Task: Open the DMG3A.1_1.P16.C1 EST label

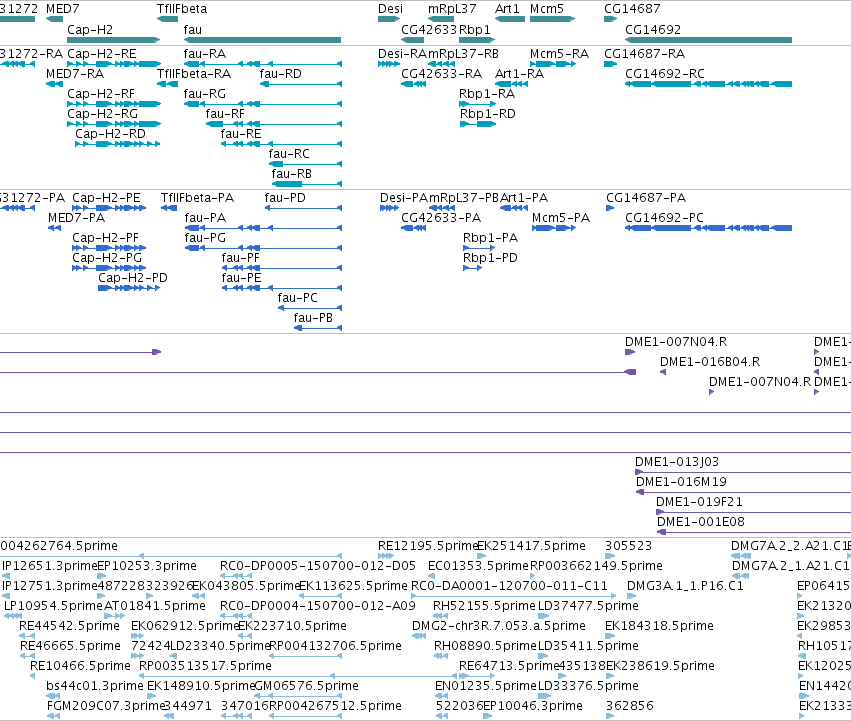Action: tap(685, 586)
